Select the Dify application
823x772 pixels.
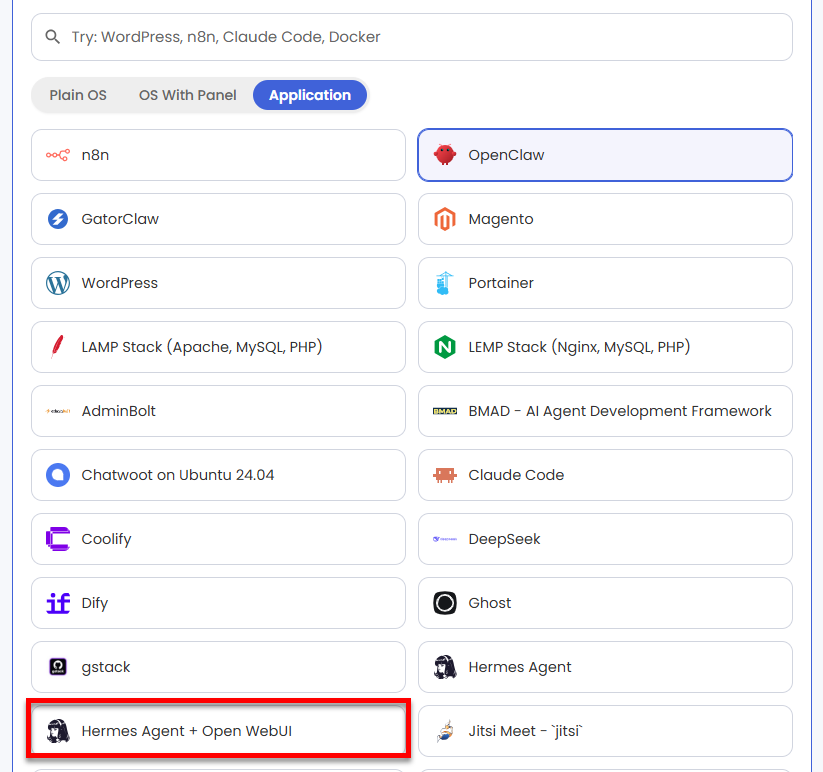218,603
